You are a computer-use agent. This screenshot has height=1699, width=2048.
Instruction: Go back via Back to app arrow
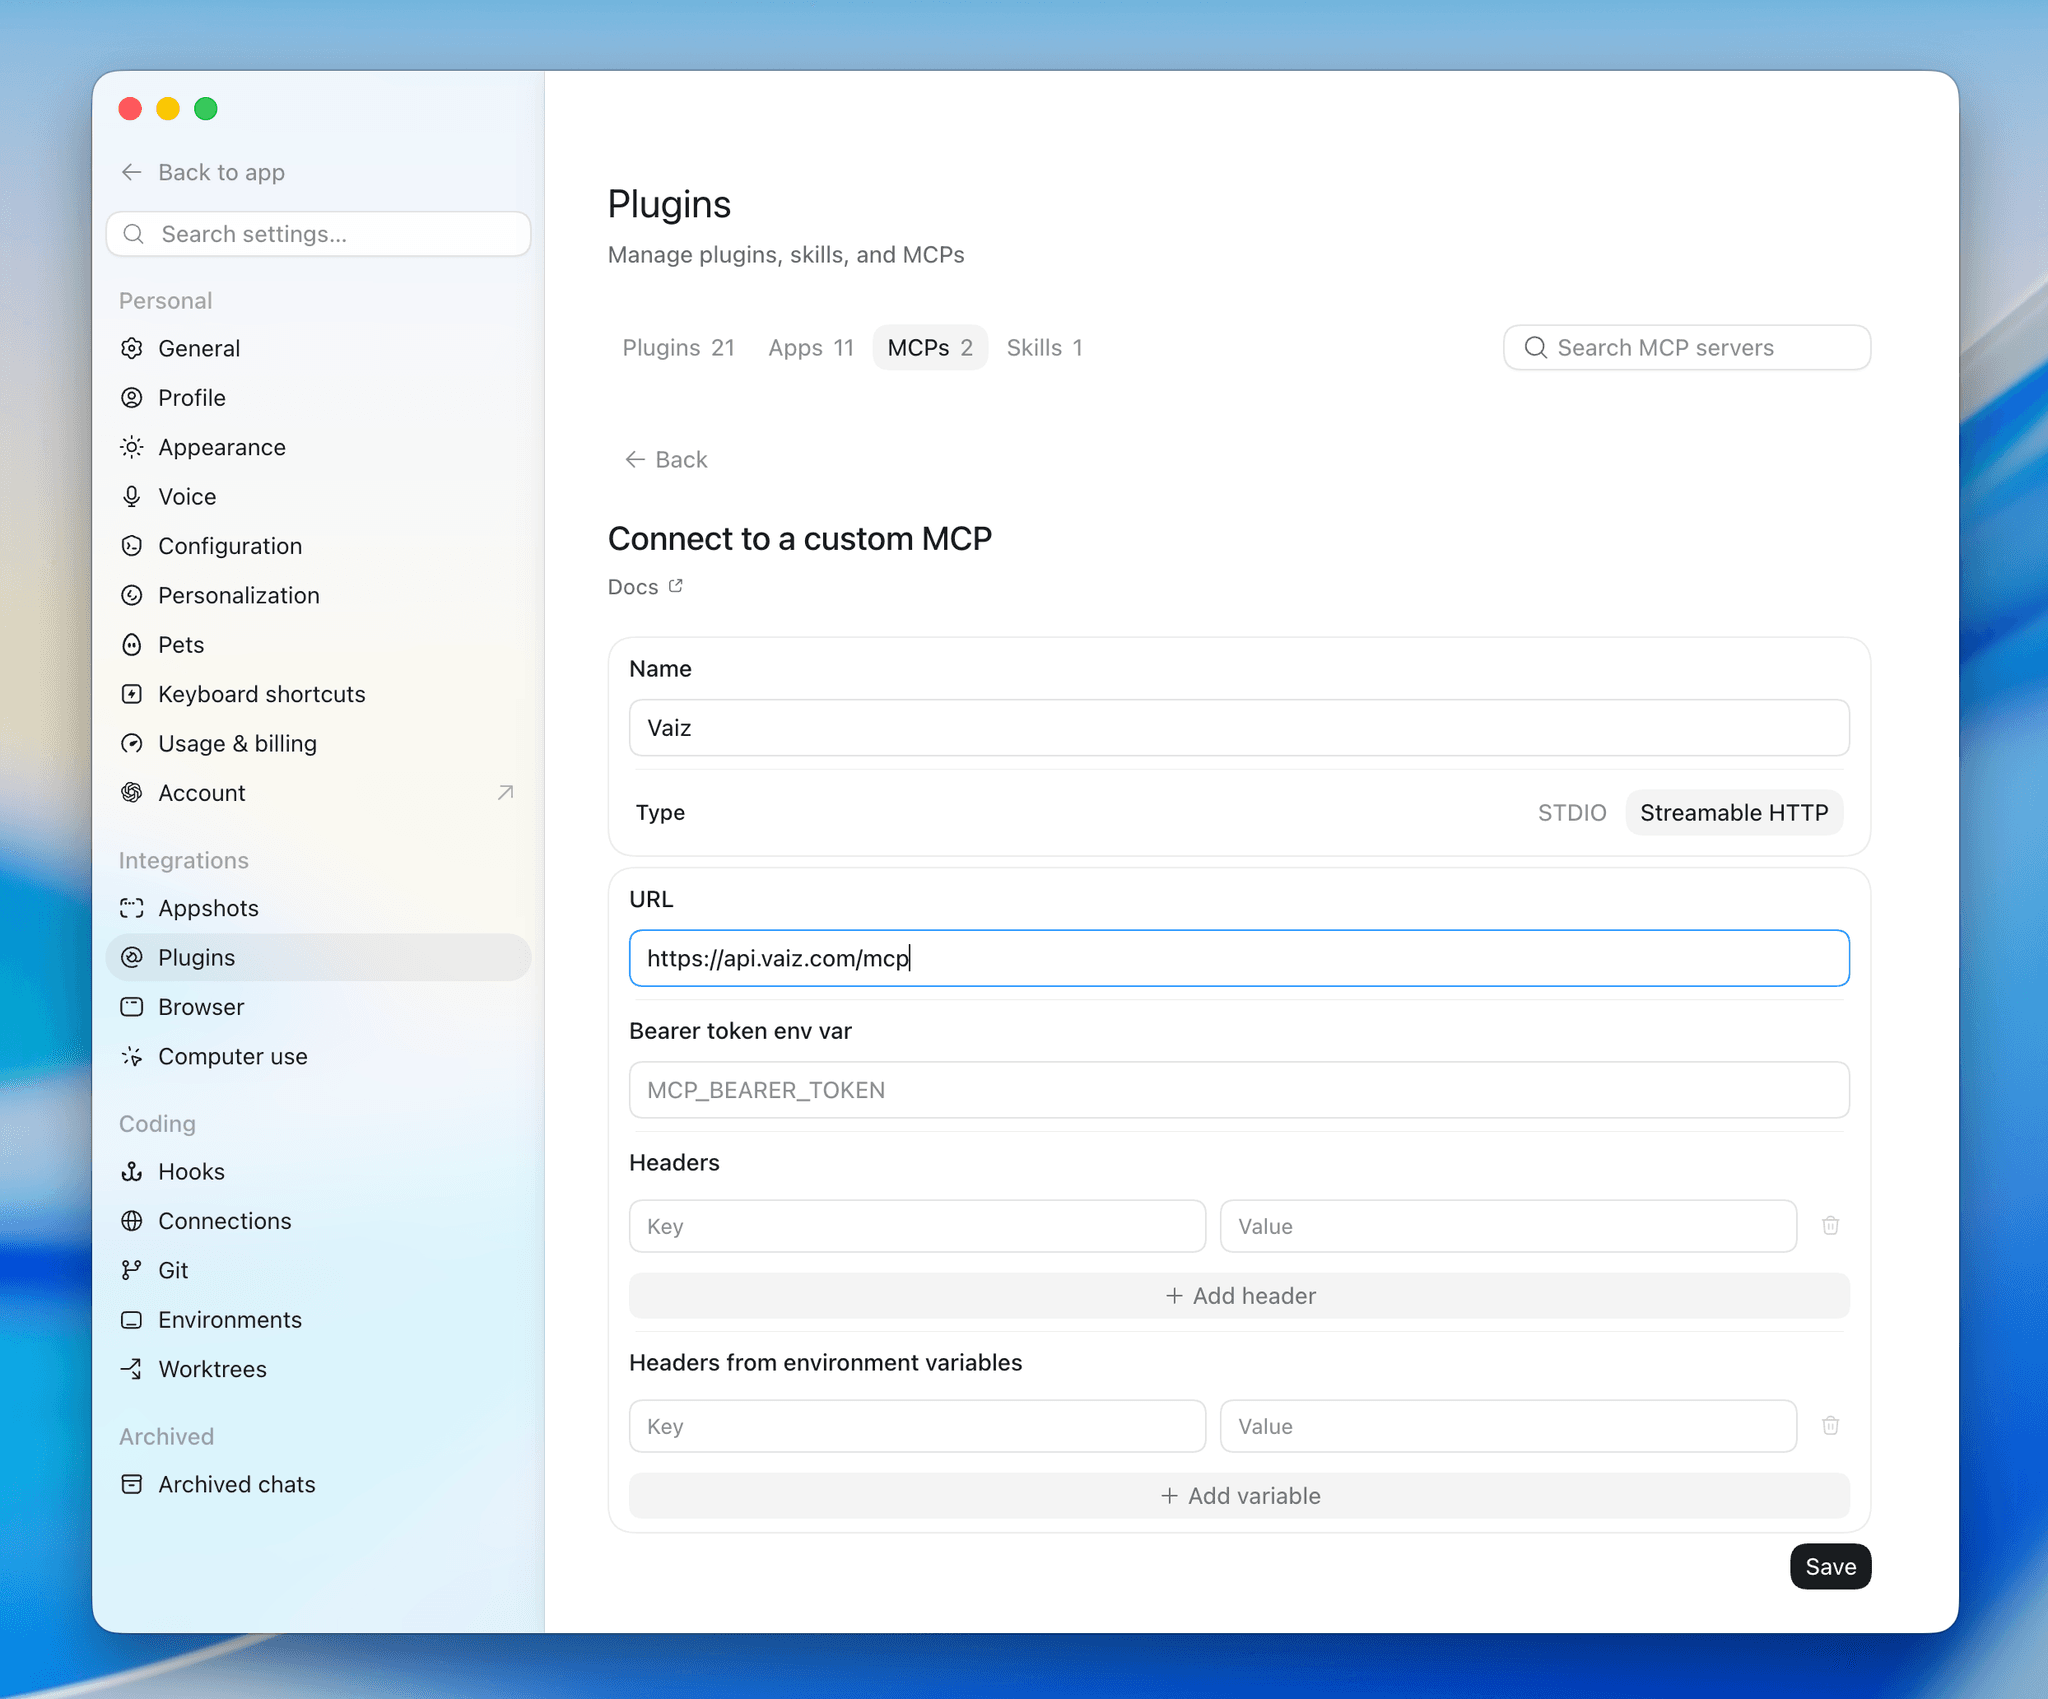[131, 172]
